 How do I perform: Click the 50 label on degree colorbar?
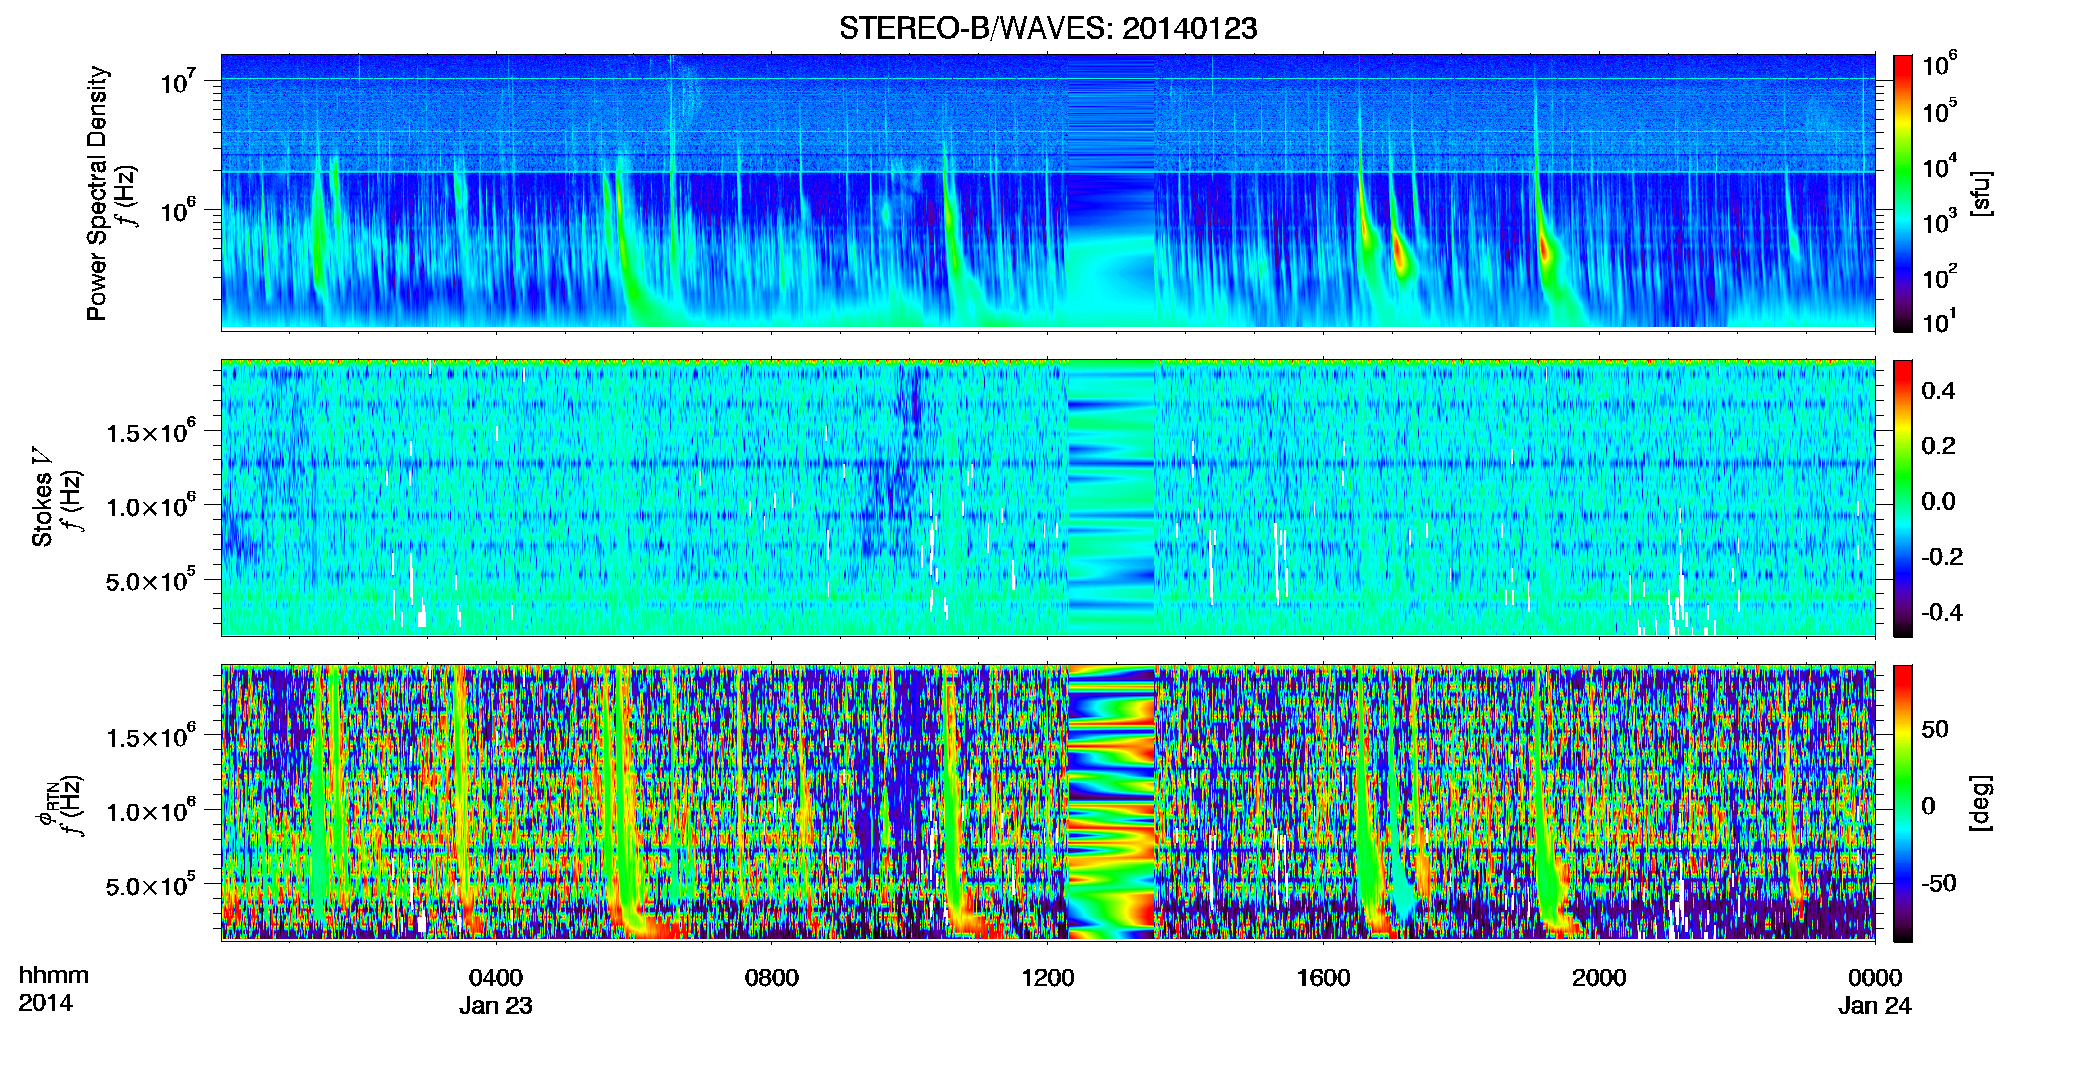click(1935, 729)
